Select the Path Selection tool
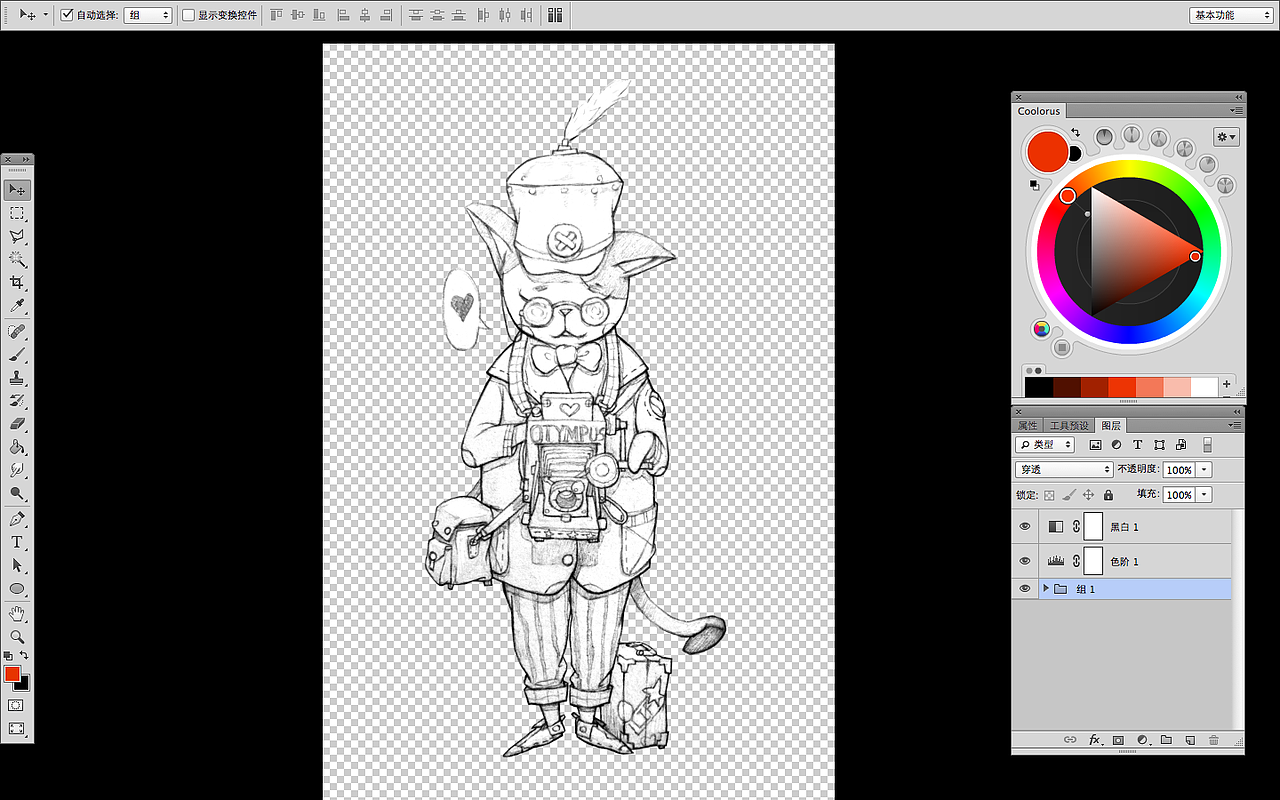The width and height of the screenshot is (1280, 800). coord(17,565)
